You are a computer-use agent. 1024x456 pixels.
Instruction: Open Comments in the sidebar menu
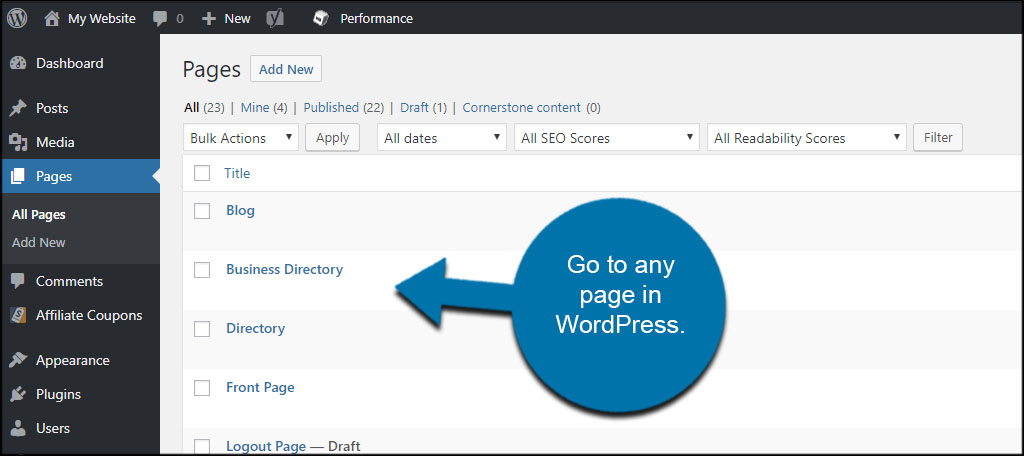point(69,282)
